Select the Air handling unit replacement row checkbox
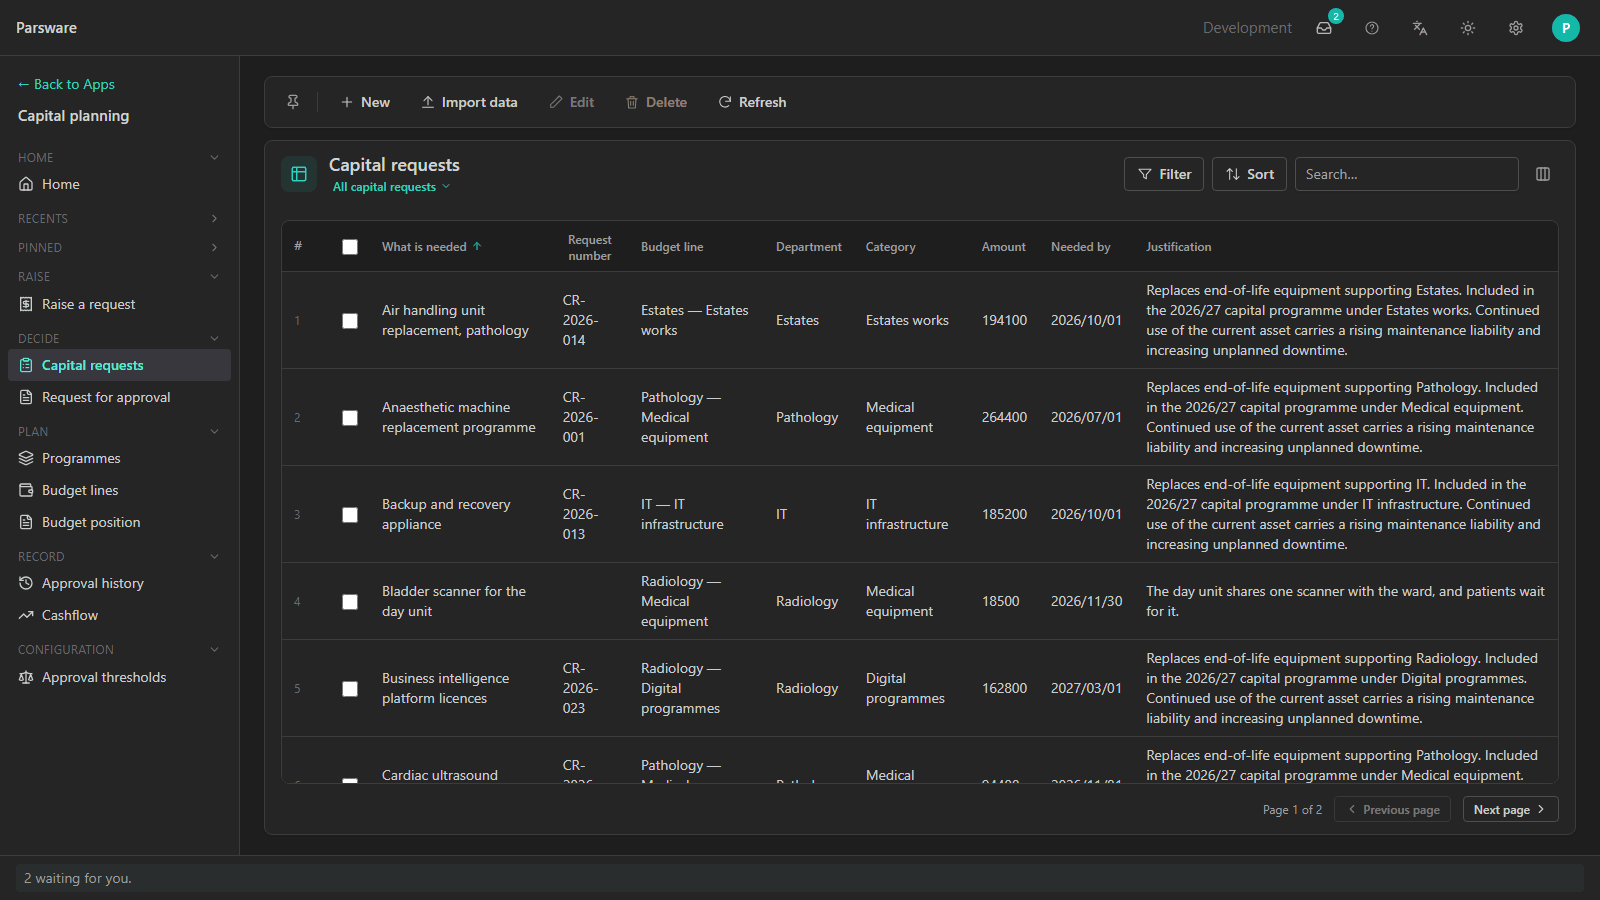1600x900 pixels. pos(350,321)
